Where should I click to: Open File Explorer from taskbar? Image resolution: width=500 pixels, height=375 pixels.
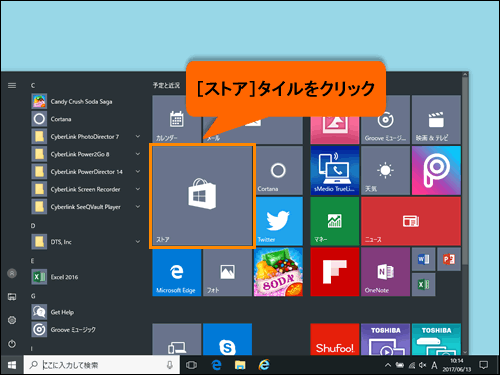pyautogui.click(x=240, y=365)
